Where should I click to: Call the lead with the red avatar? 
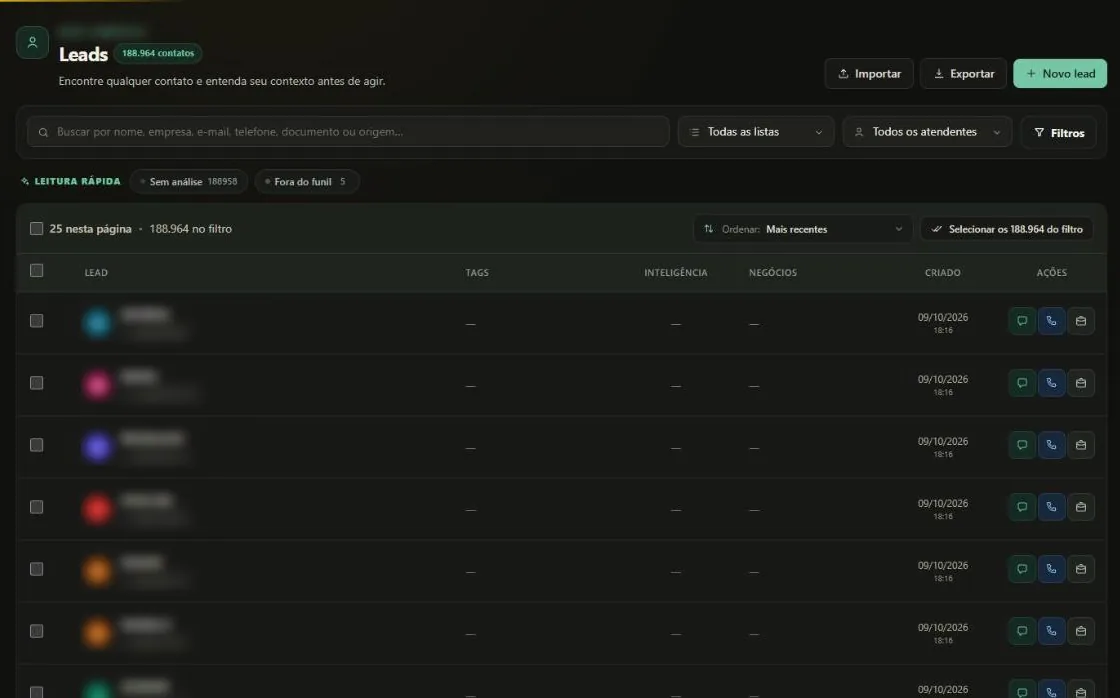(x=1051, y=507)
